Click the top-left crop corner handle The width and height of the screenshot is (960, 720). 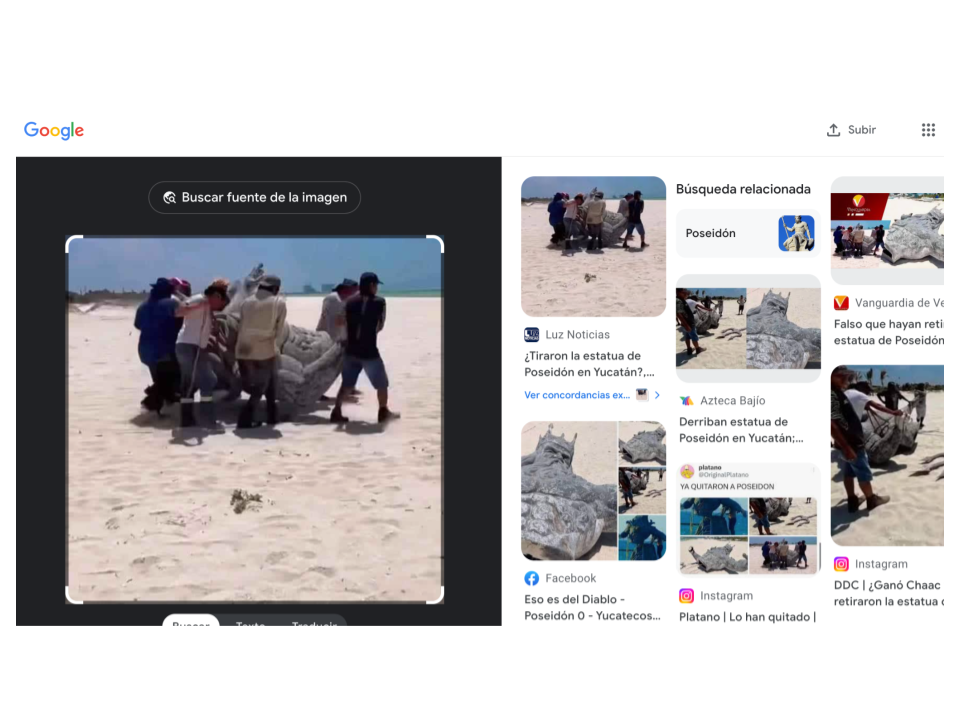click(x=70, y=241)
